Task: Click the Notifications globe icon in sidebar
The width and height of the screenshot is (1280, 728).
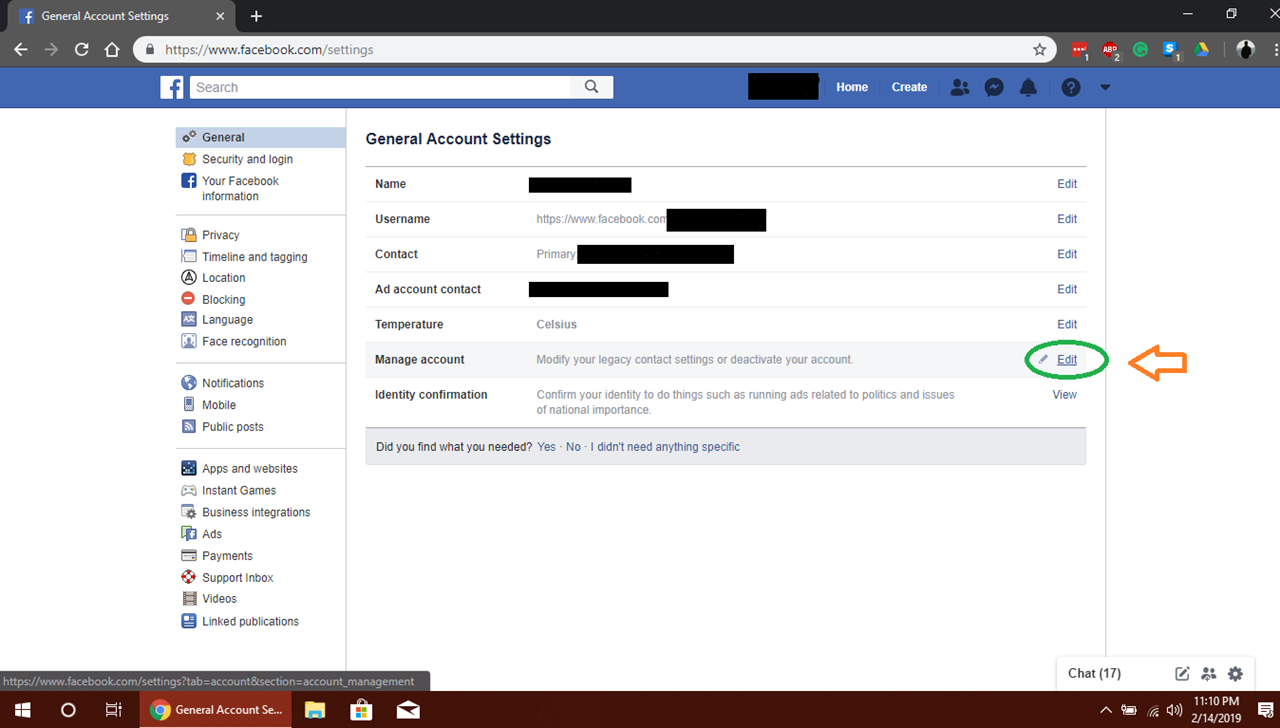Action: tap(189, 383)
